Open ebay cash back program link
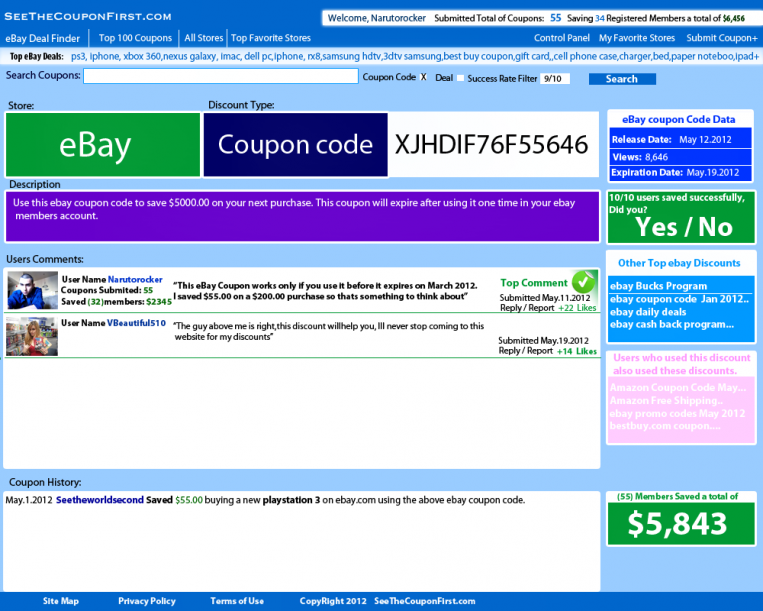This screenshot has width=763, height=611. [672, 324]
